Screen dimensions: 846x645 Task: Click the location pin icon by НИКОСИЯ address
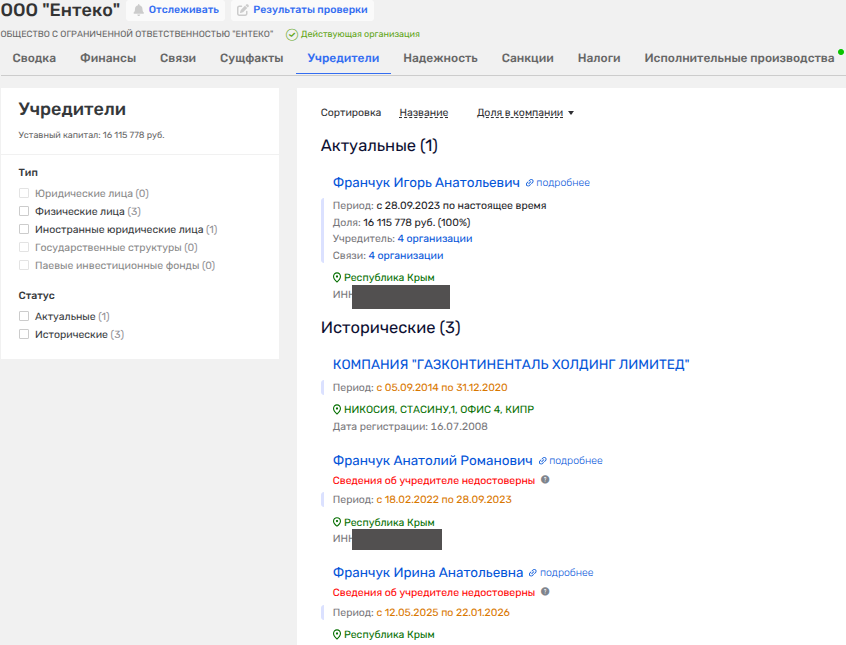337,410
